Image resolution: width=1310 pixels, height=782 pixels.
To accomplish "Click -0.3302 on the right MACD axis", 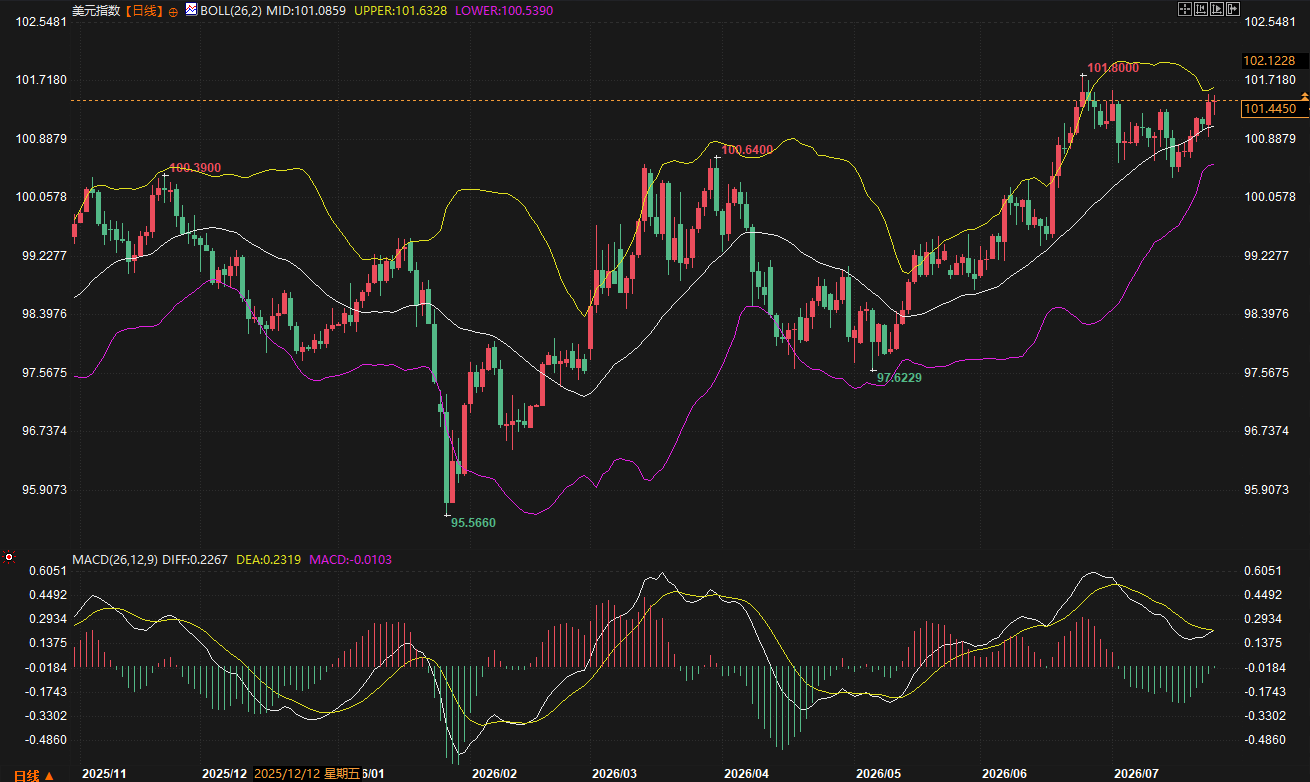I will coord(1264,716).
